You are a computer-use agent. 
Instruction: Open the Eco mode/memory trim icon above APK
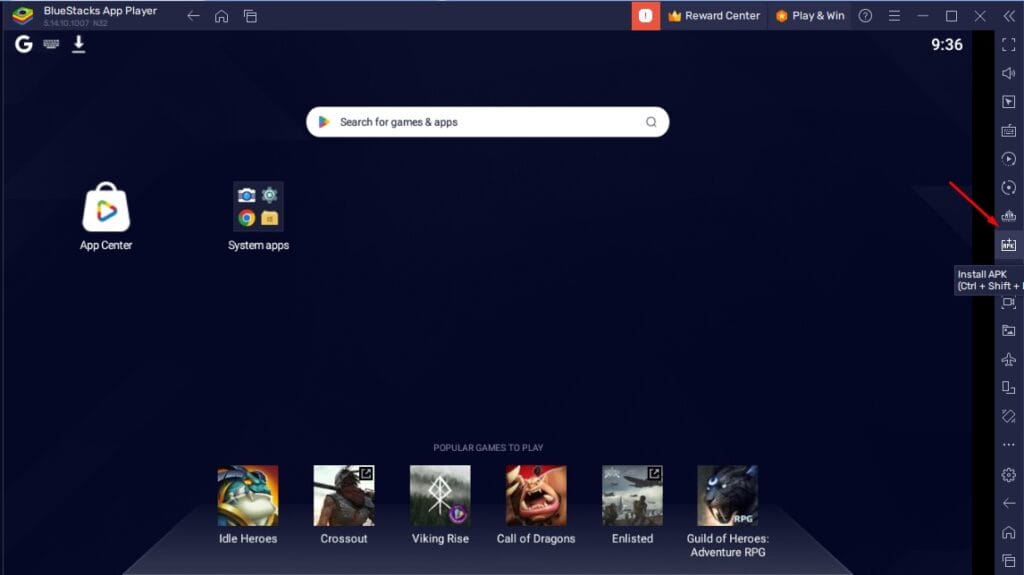1008,216
